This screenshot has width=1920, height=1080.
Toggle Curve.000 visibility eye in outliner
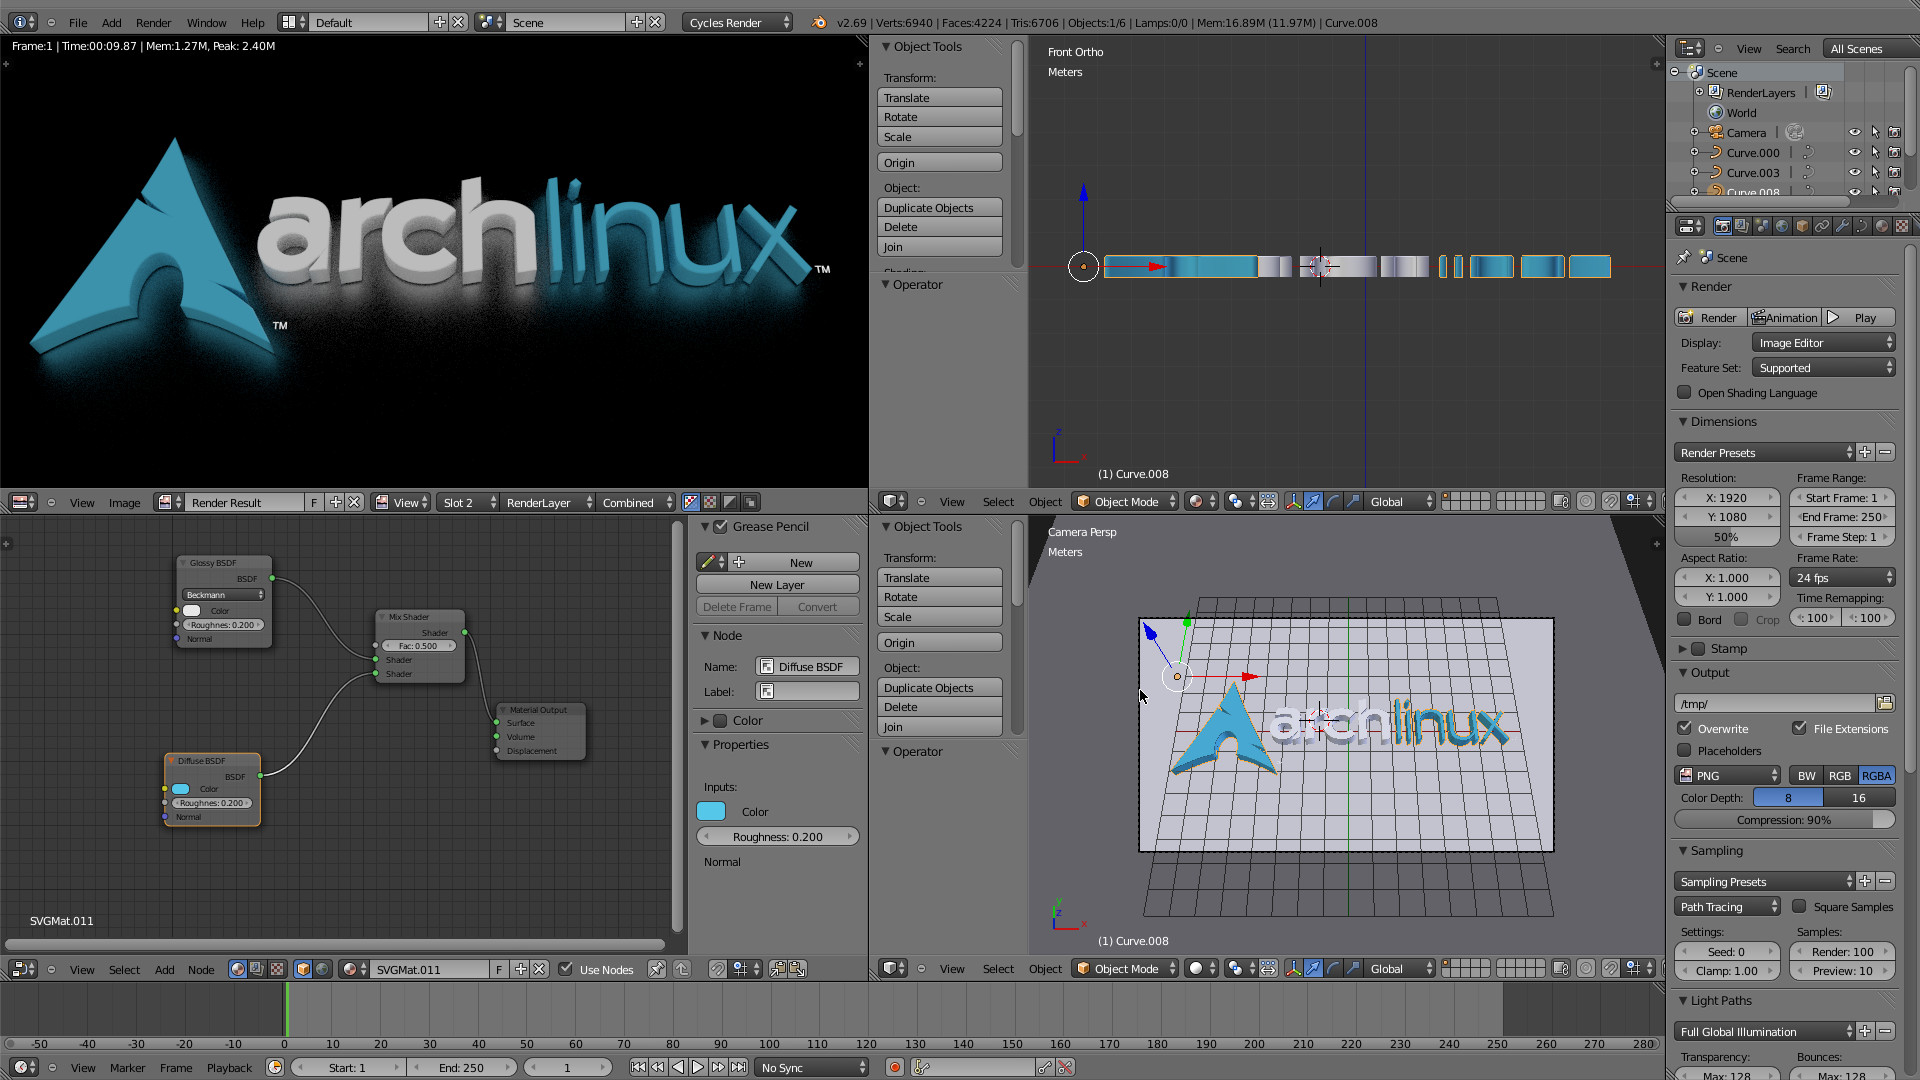tap(1855, 152)
